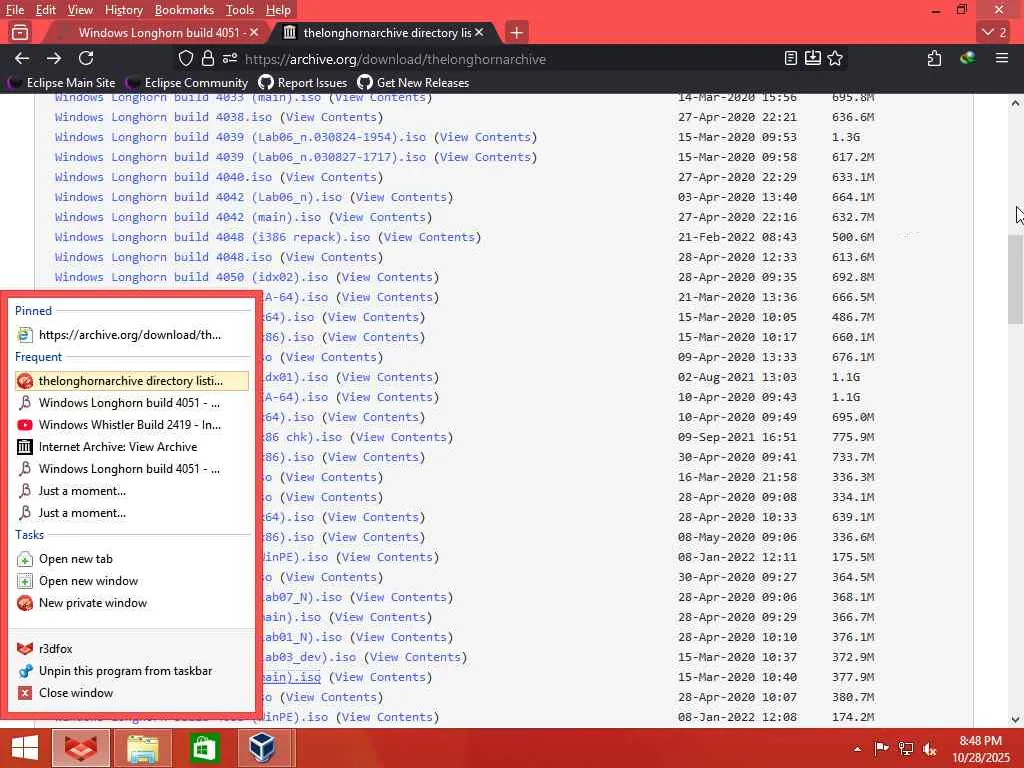This screenshot has width=1024, height=768.
Task: Open the Tools menu
Action: (x=240, y=10)
